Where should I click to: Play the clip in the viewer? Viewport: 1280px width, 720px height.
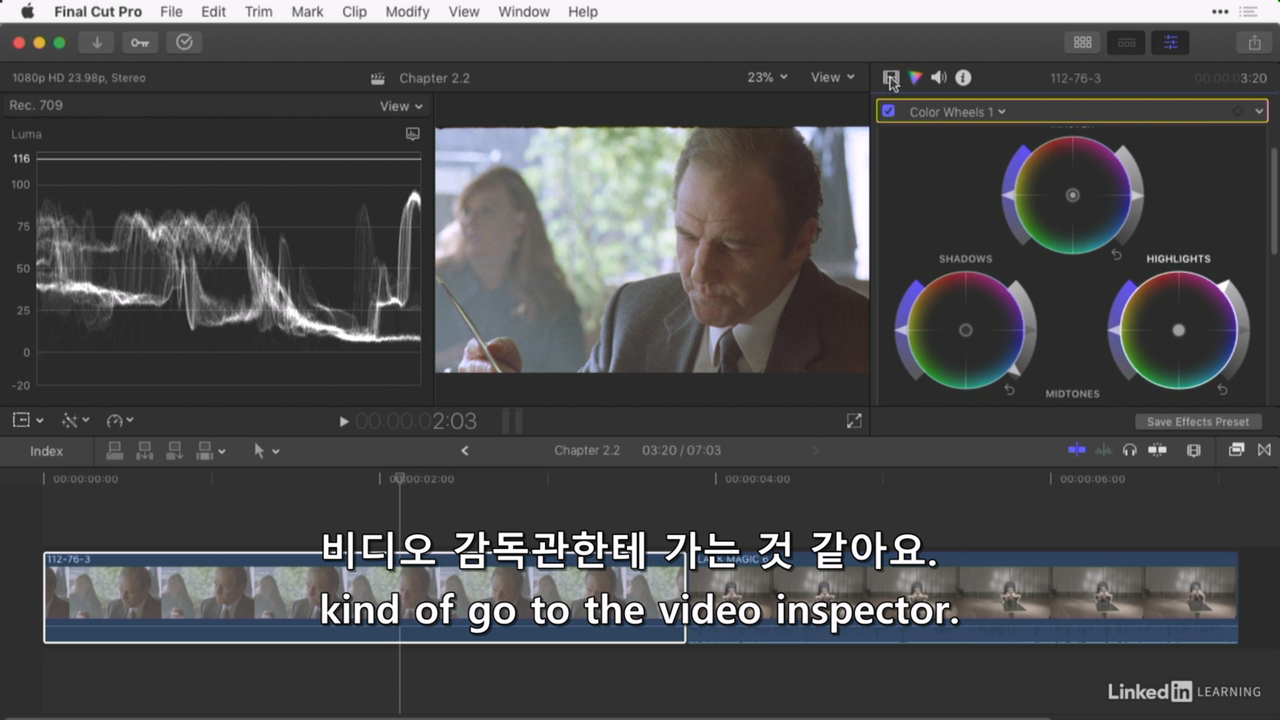344,422
